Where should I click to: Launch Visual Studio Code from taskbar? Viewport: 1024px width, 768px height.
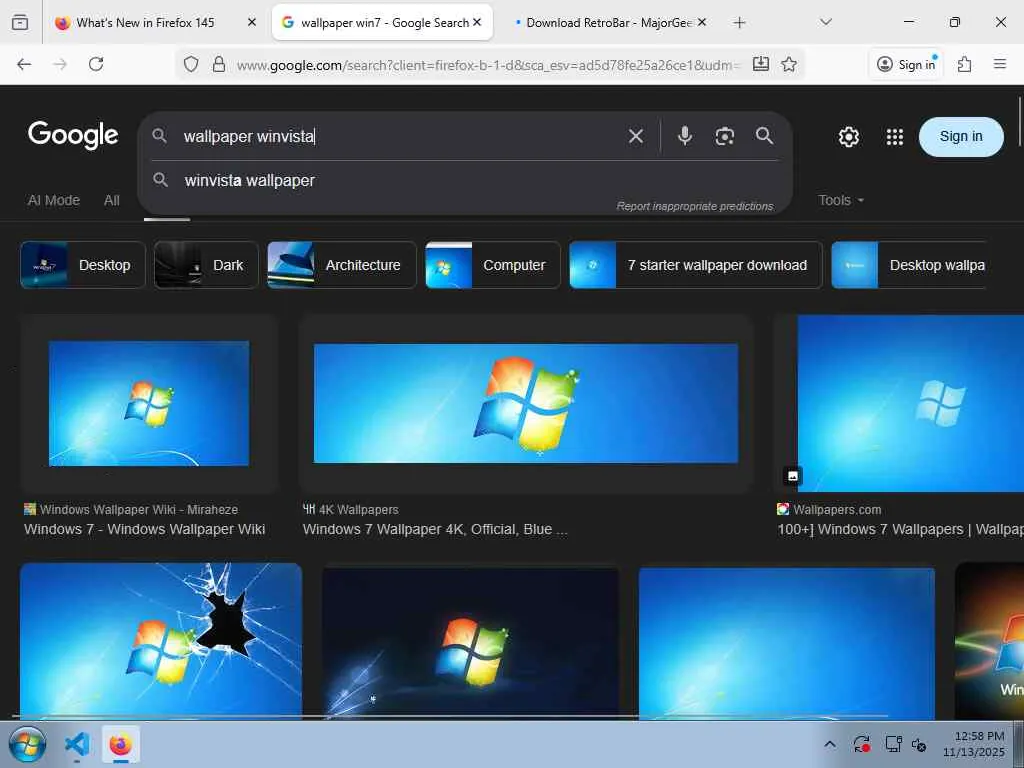[x=77, y=744]
